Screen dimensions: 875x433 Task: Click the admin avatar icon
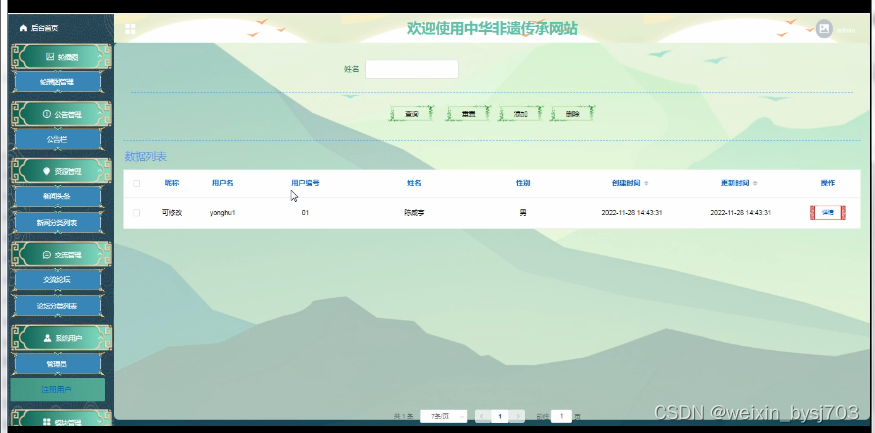point(824,29)
